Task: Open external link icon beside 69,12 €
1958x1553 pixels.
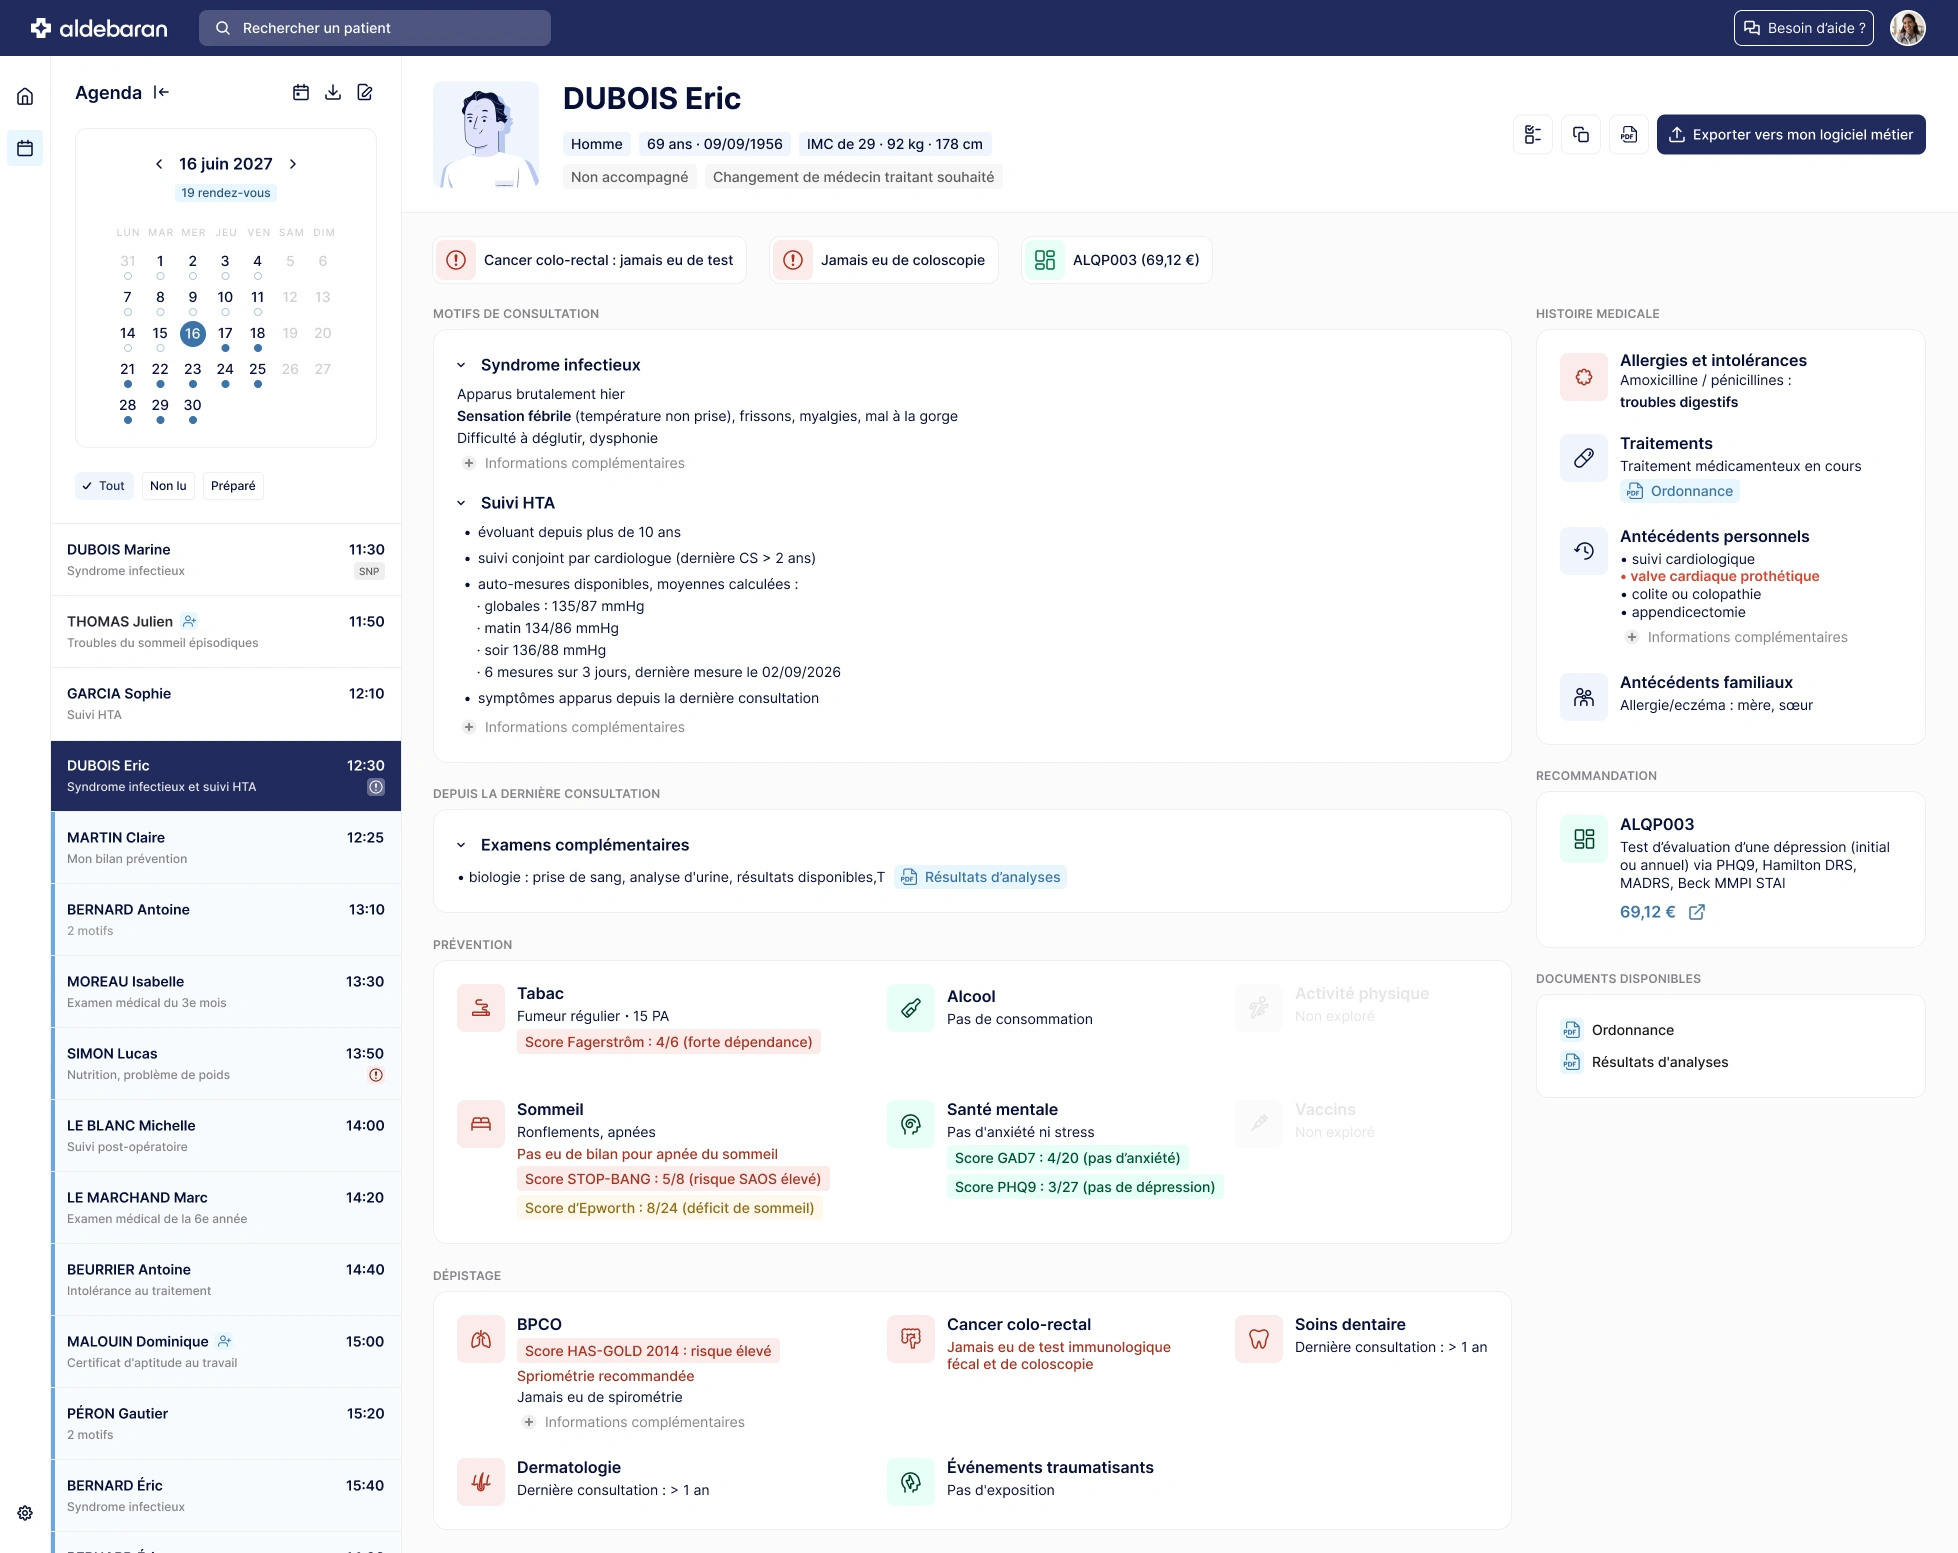Action: point(1697,912)
